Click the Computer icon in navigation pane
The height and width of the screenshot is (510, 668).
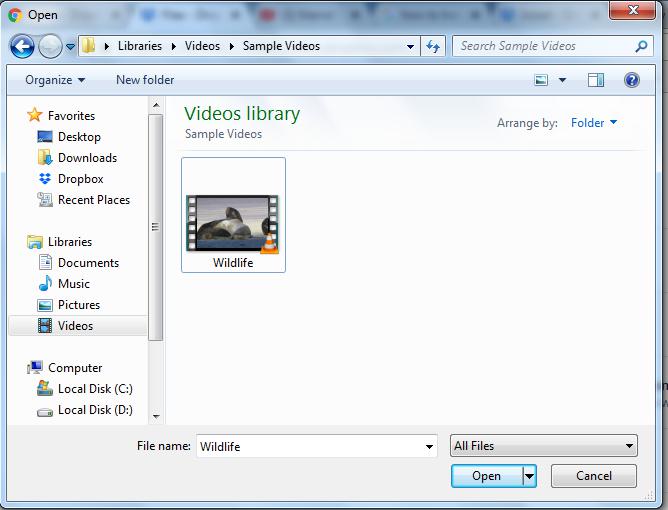[x=35, y=367]
